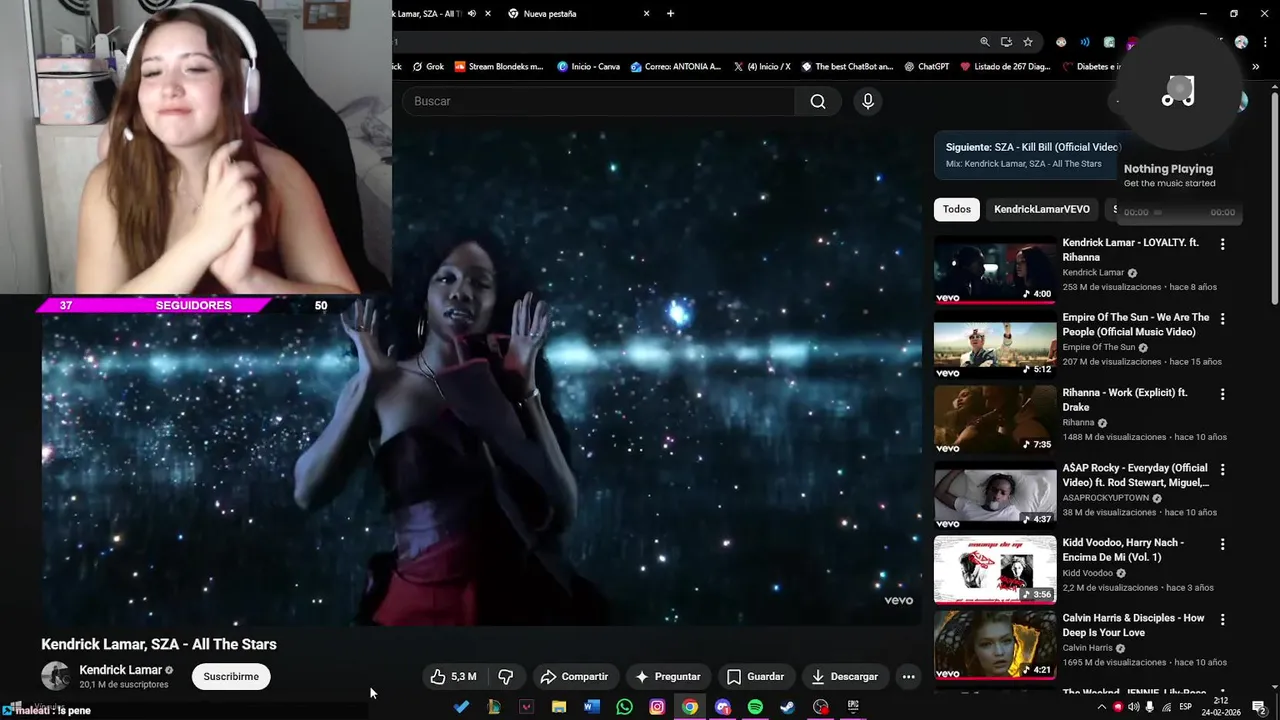
Task: Open the Inicio - Canva bookmark
Action: pyautogui.click(x=588, y=67)
